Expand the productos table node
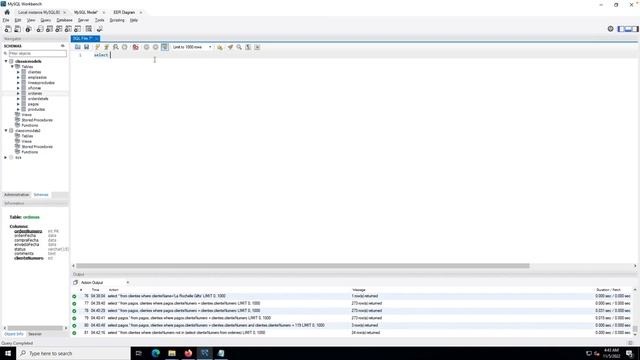 pyautogui.click(x=18, y=109)
